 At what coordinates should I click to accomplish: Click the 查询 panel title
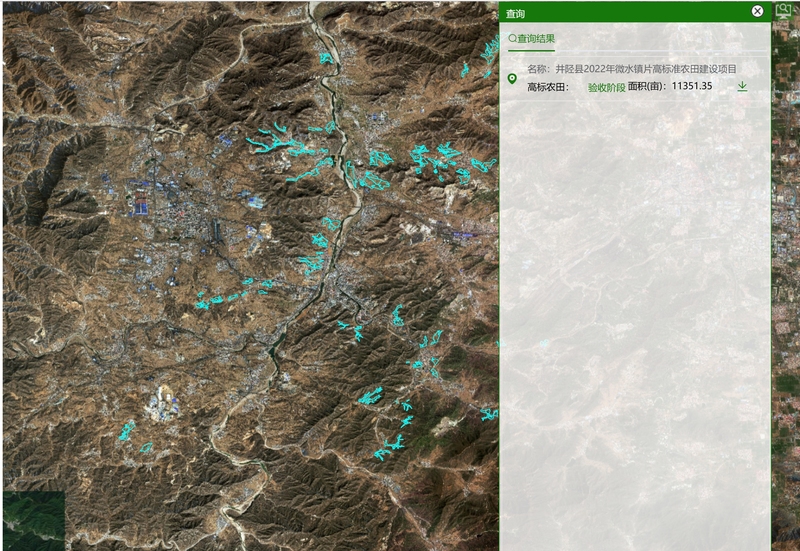point(515,14)
